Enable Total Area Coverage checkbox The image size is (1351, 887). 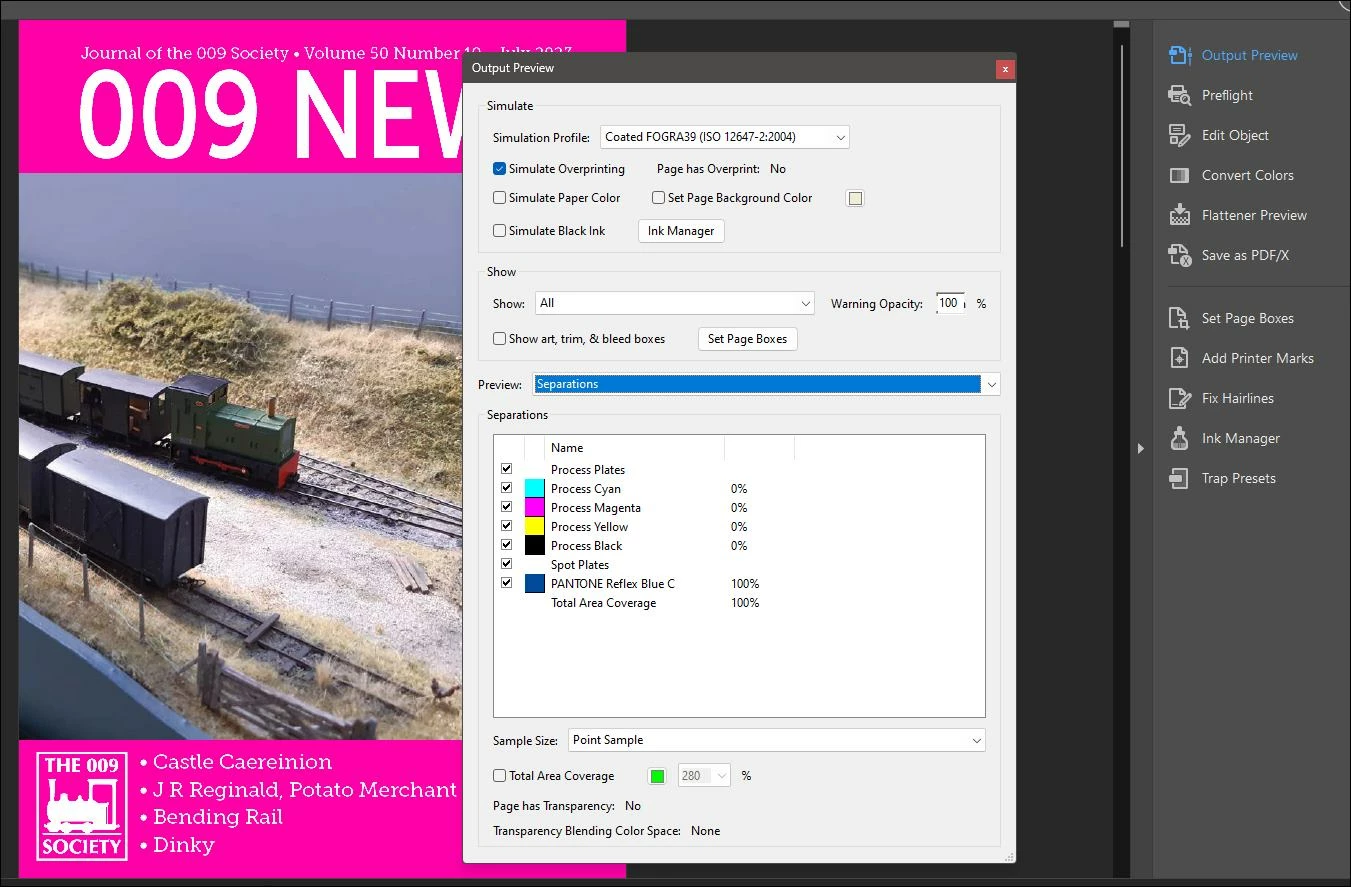[x=499, y=776]
